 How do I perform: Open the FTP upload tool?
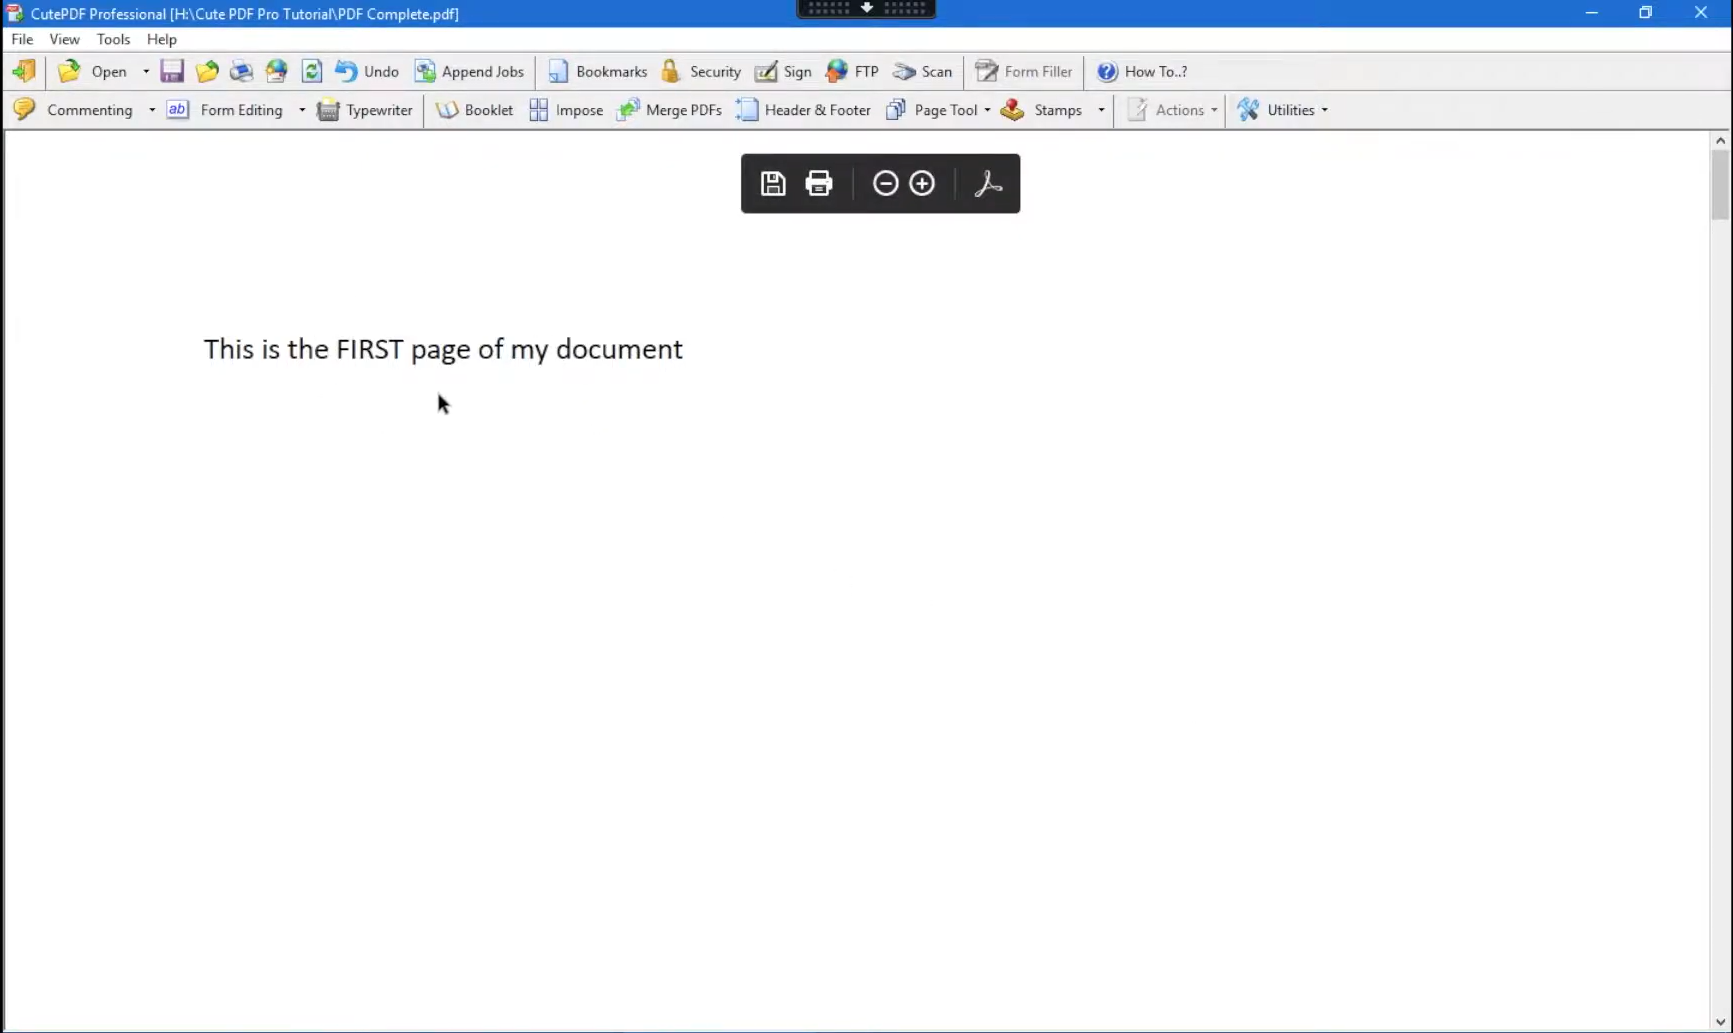coord(852,71)
